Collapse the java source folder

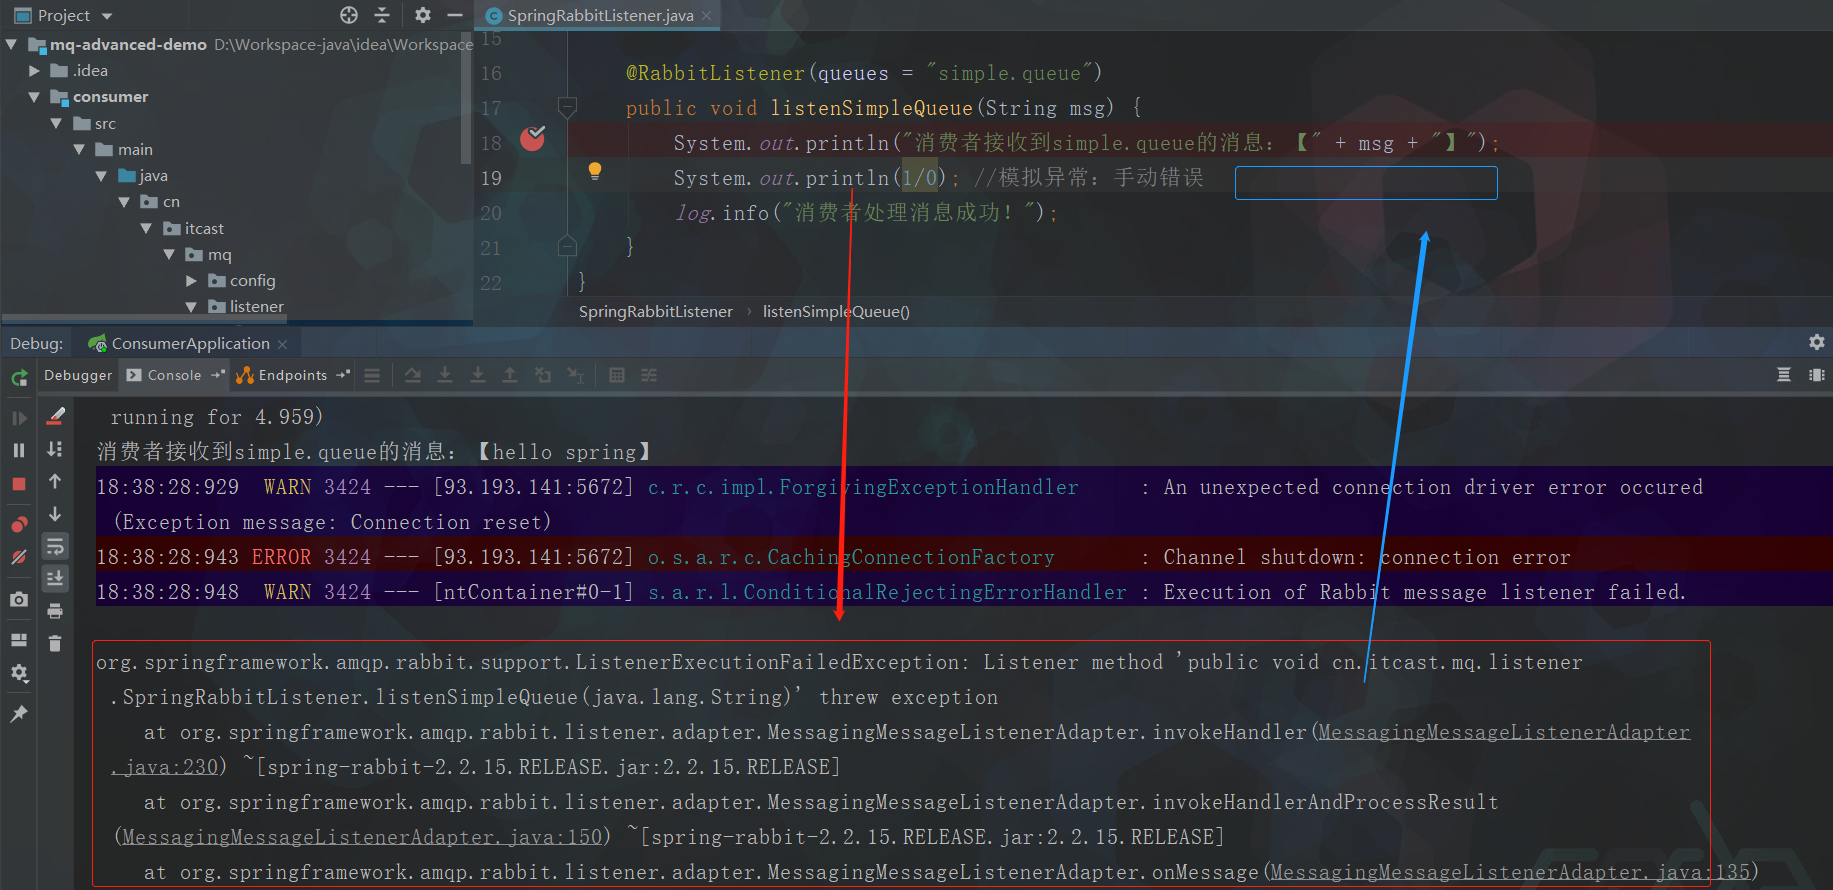(101, 175)
